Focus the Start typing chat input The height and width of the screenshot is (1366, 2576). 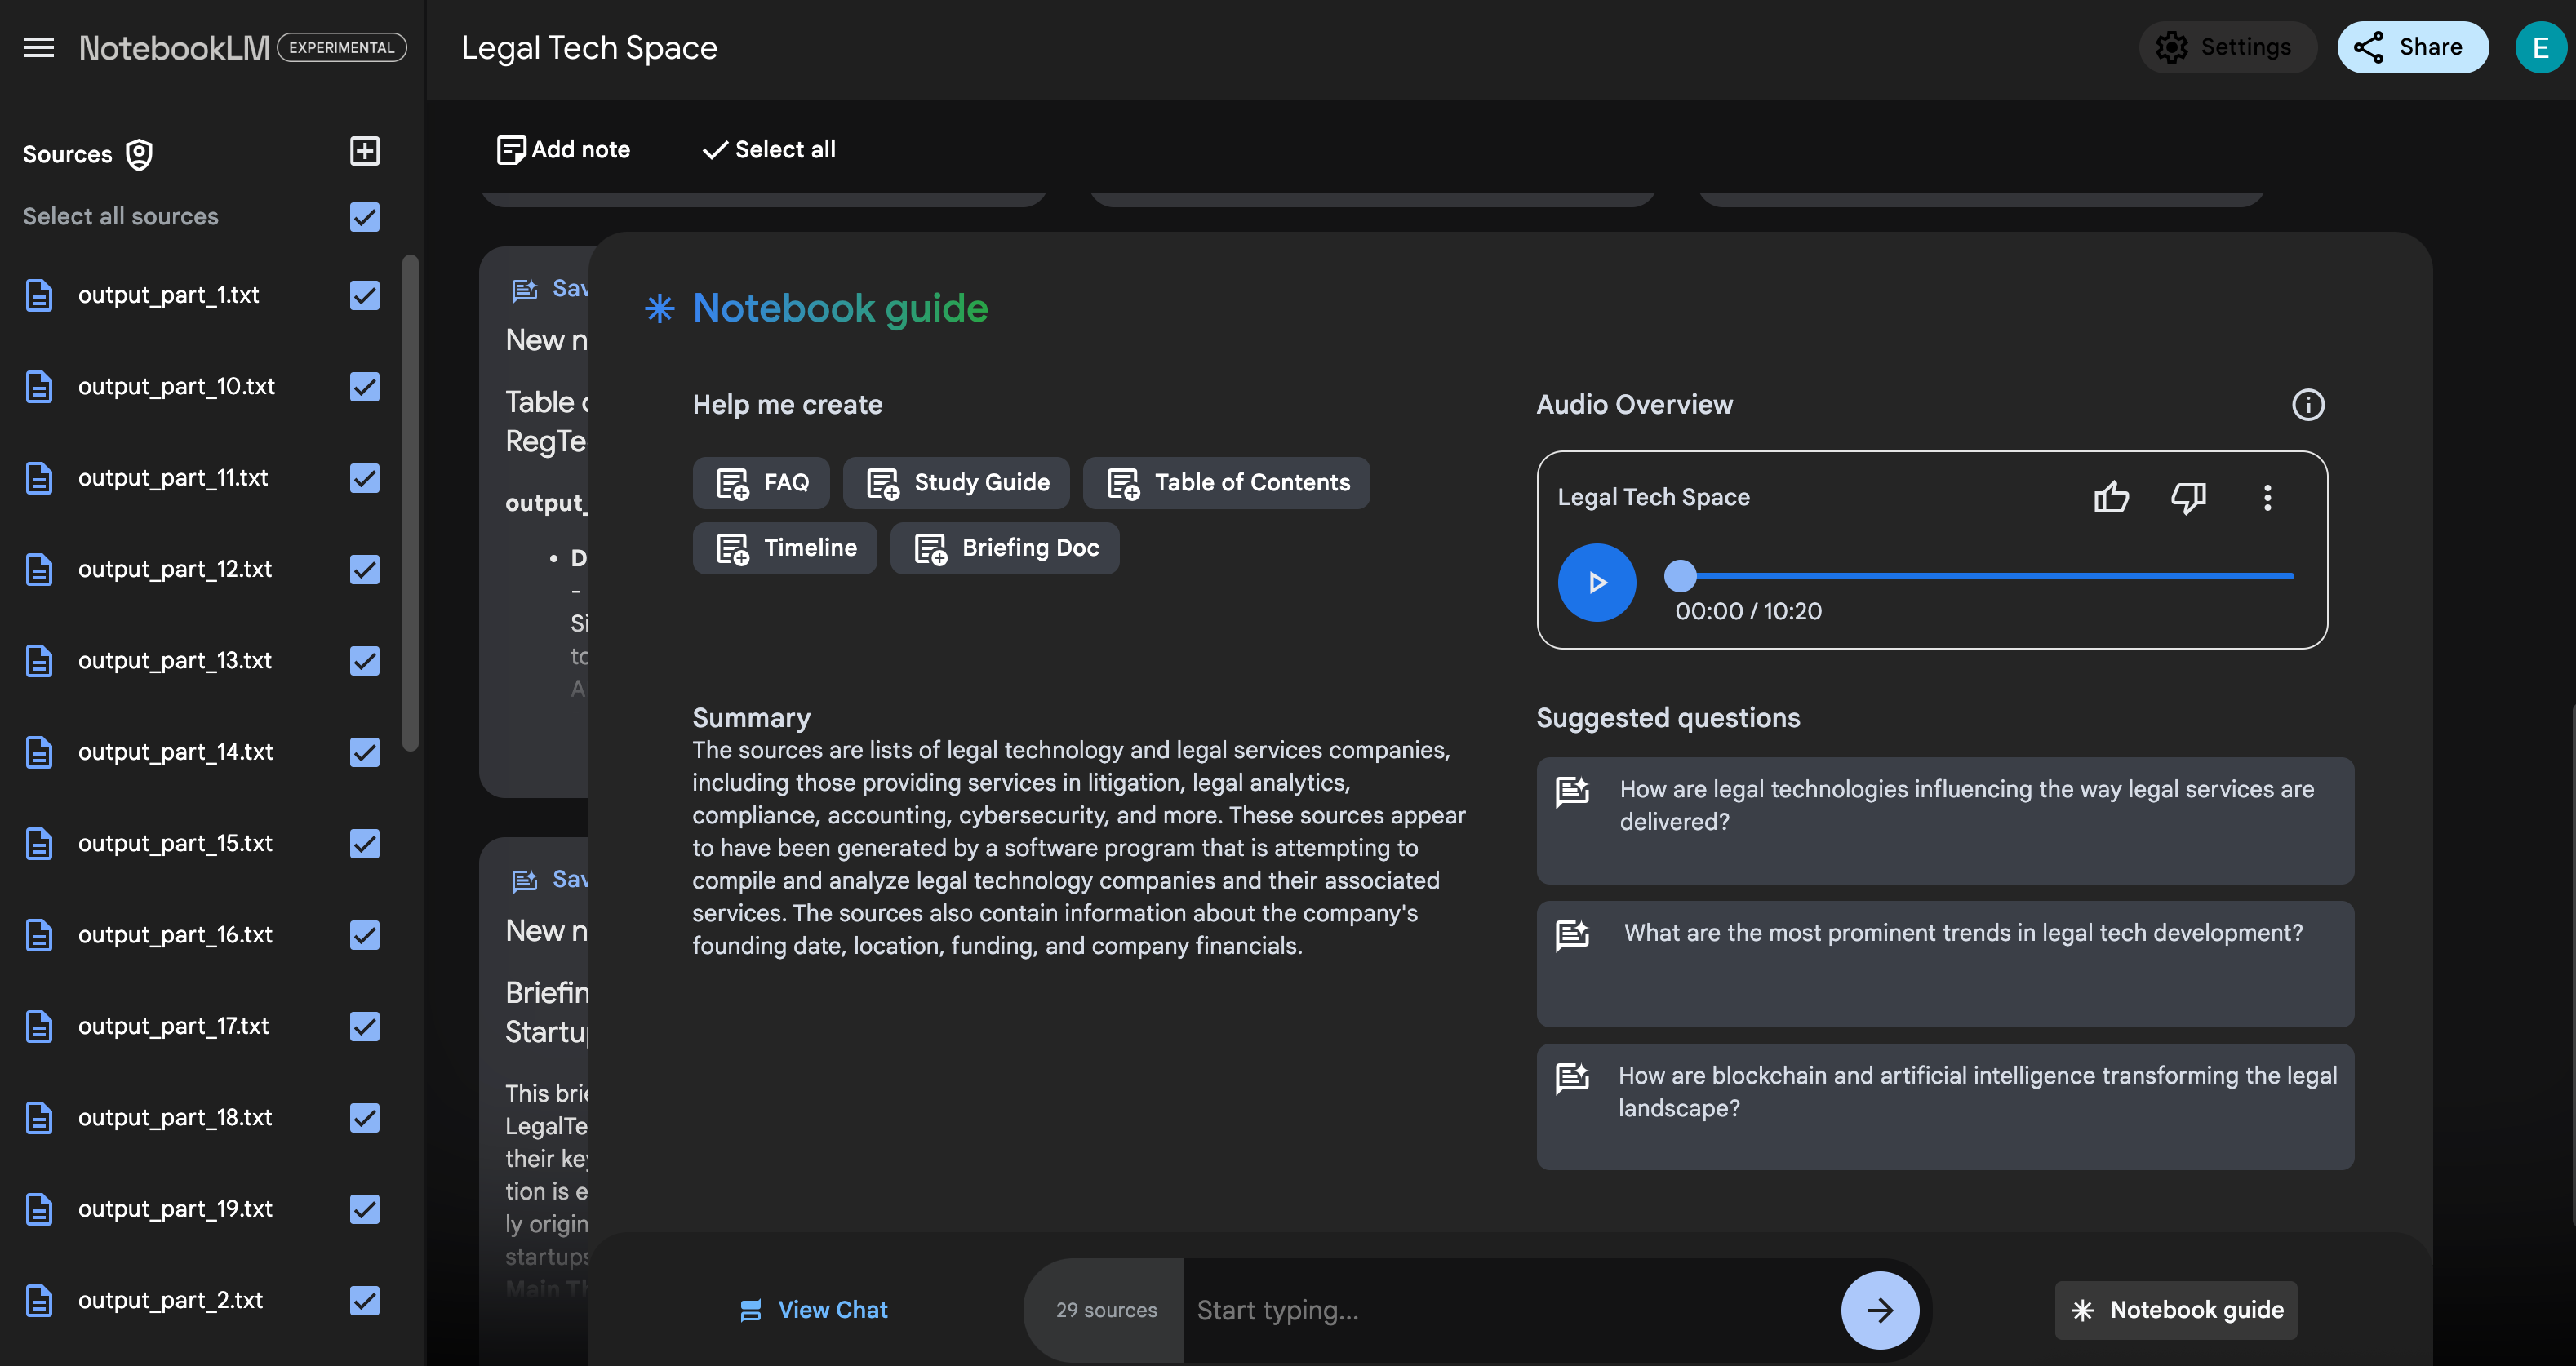(1510, 1310)
